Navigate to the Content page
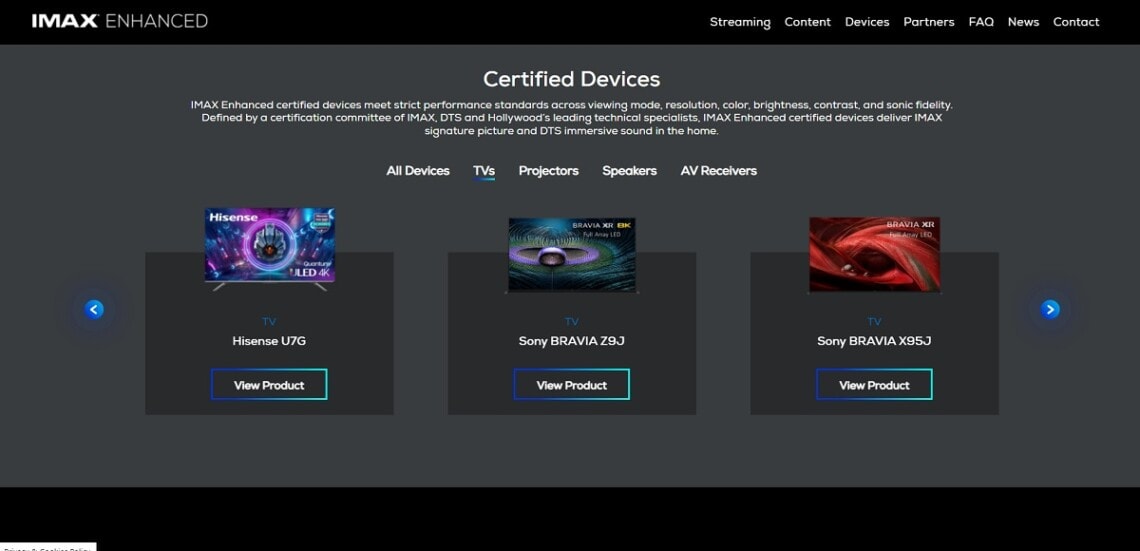 coord(807,22)
